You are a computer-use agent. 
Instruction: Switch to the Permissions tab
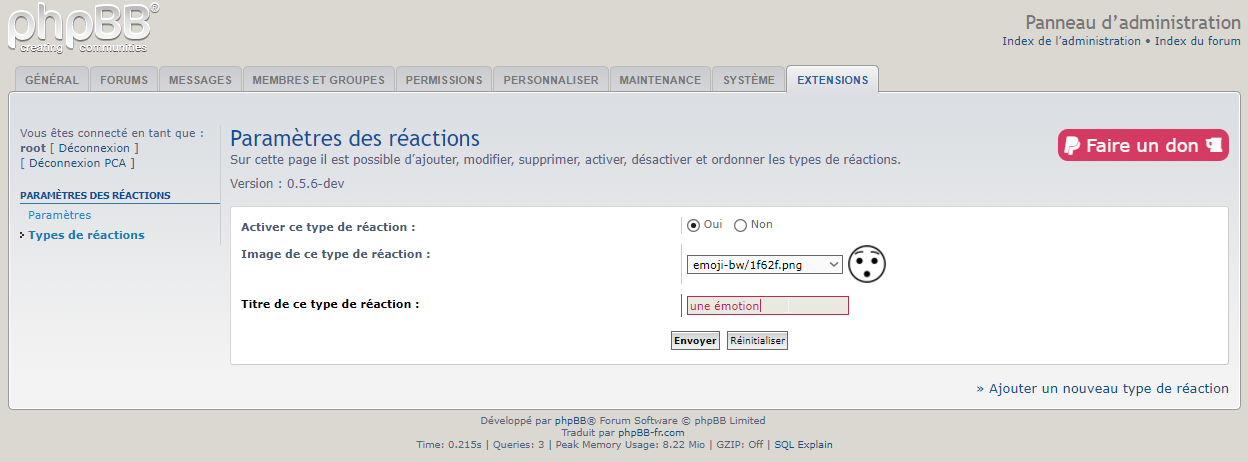point(444,80)
